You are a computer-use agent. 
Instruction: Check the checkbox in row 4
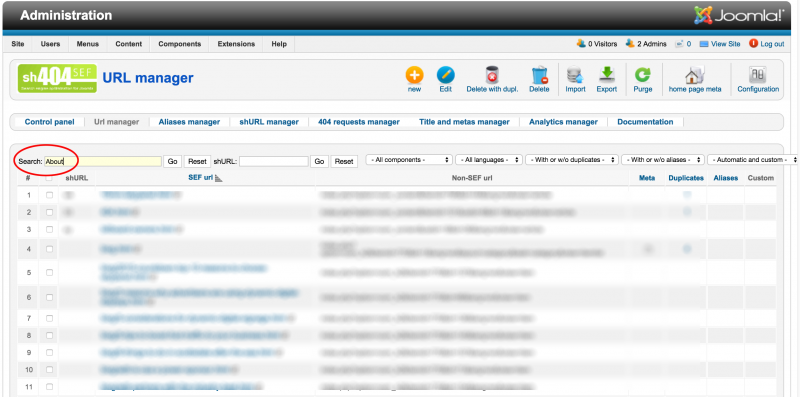pos(49,249)
